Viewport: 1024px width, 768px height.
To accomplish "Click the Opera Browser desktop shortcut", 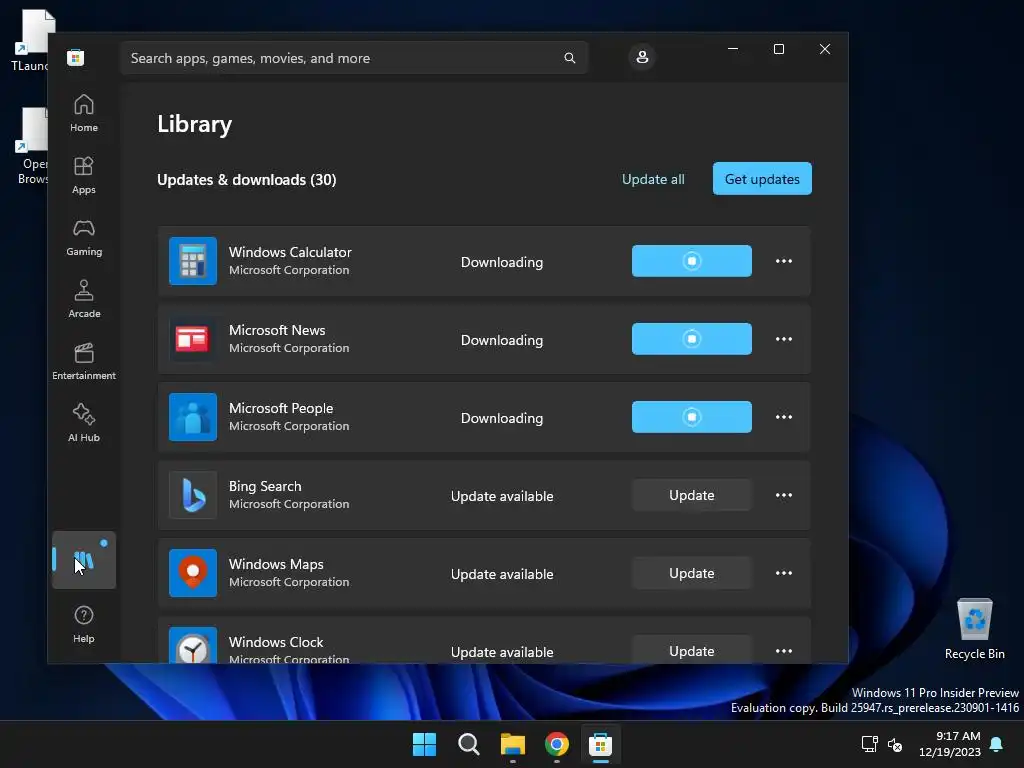I will 31,146.
